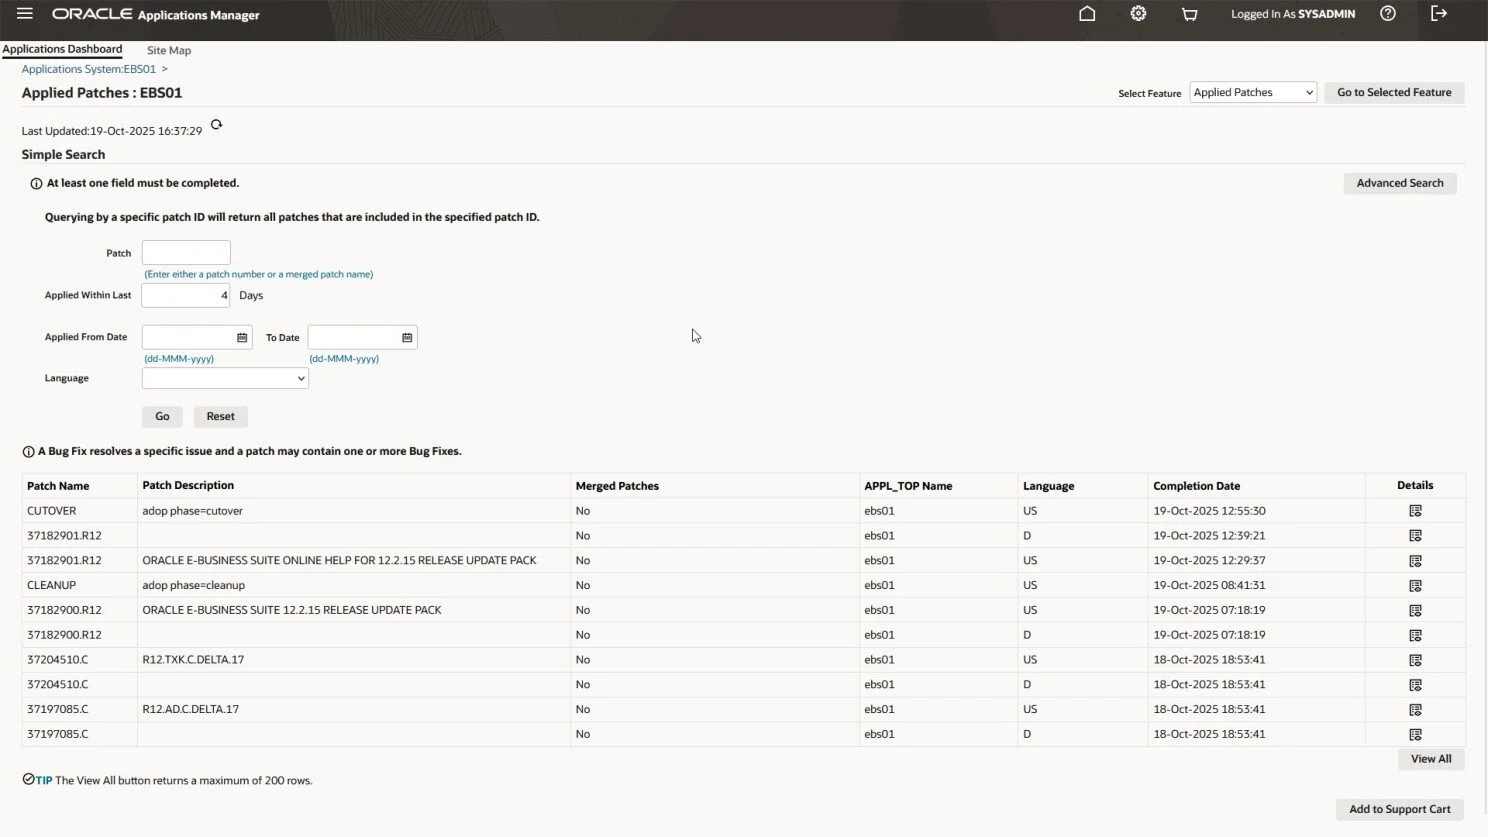Image resolution: width=1488 pixels, height=837 pixels.
Task: Click the Applied Within Last days field
Action: pyautogui.click(x=186, y=295)
